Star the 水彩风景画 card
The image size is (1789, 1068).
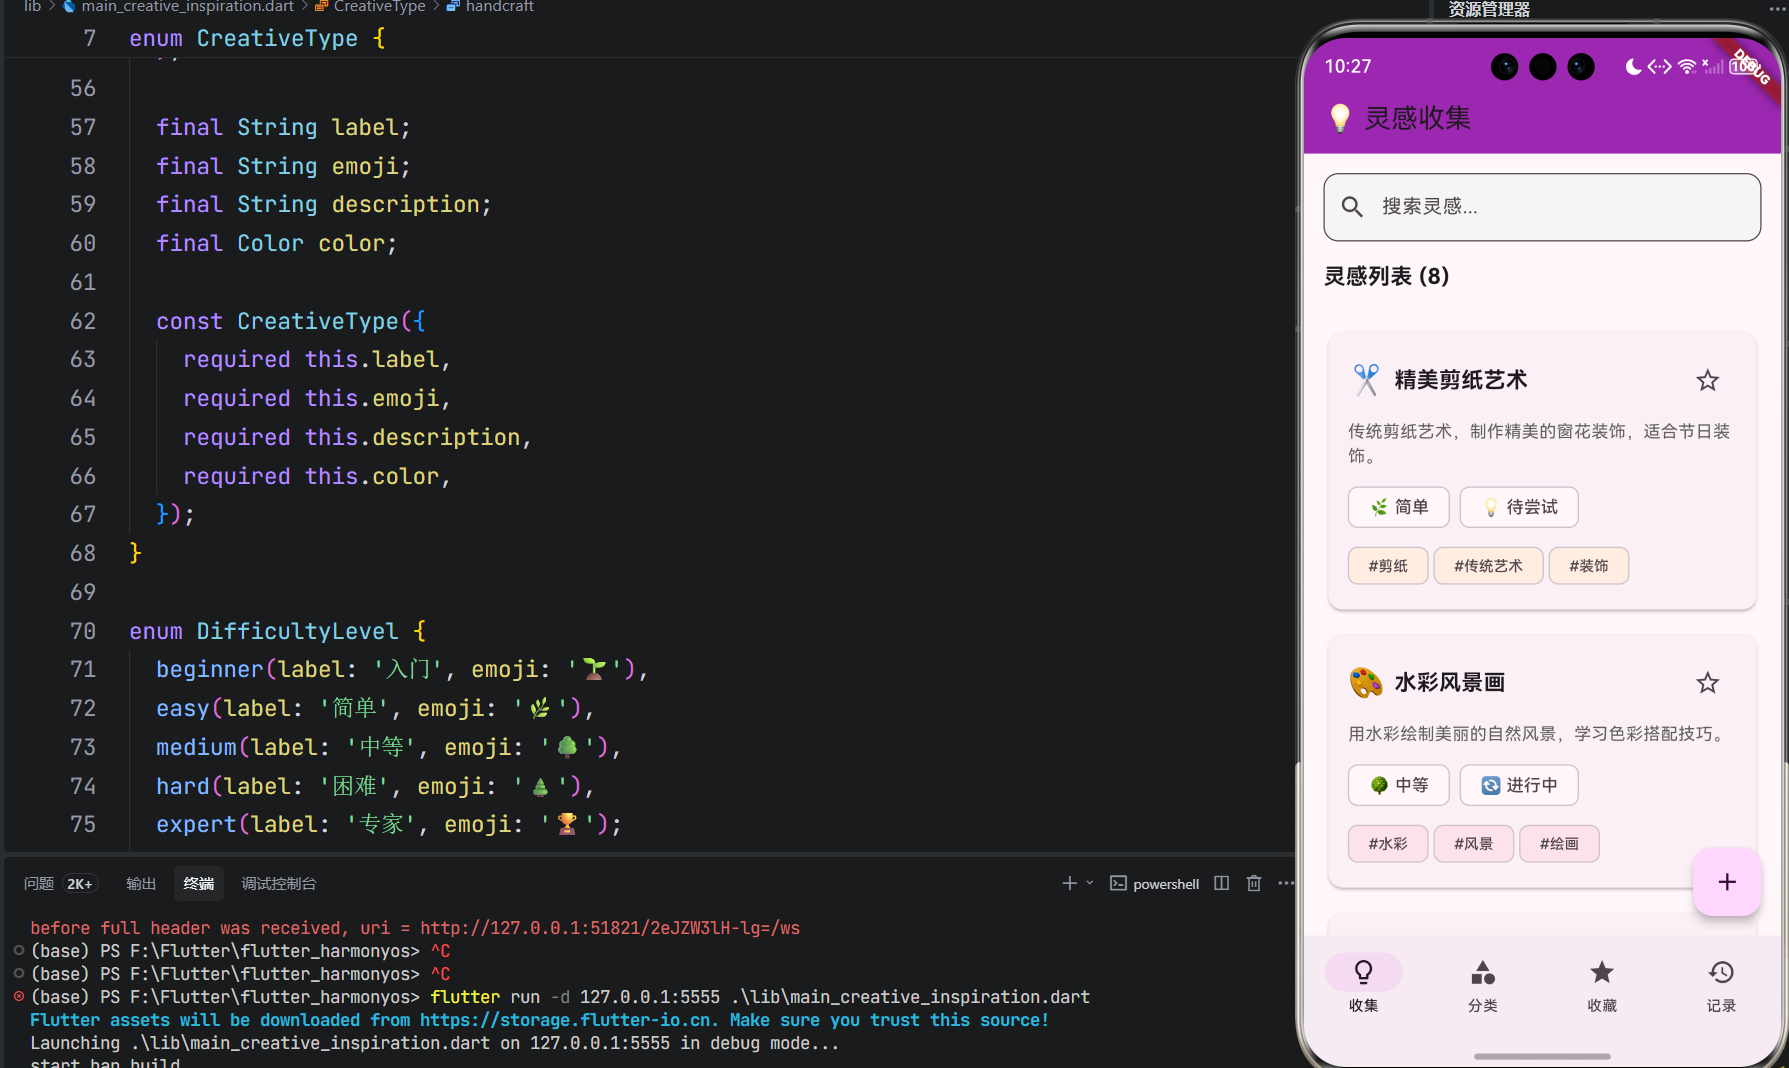coord(1707,683)
